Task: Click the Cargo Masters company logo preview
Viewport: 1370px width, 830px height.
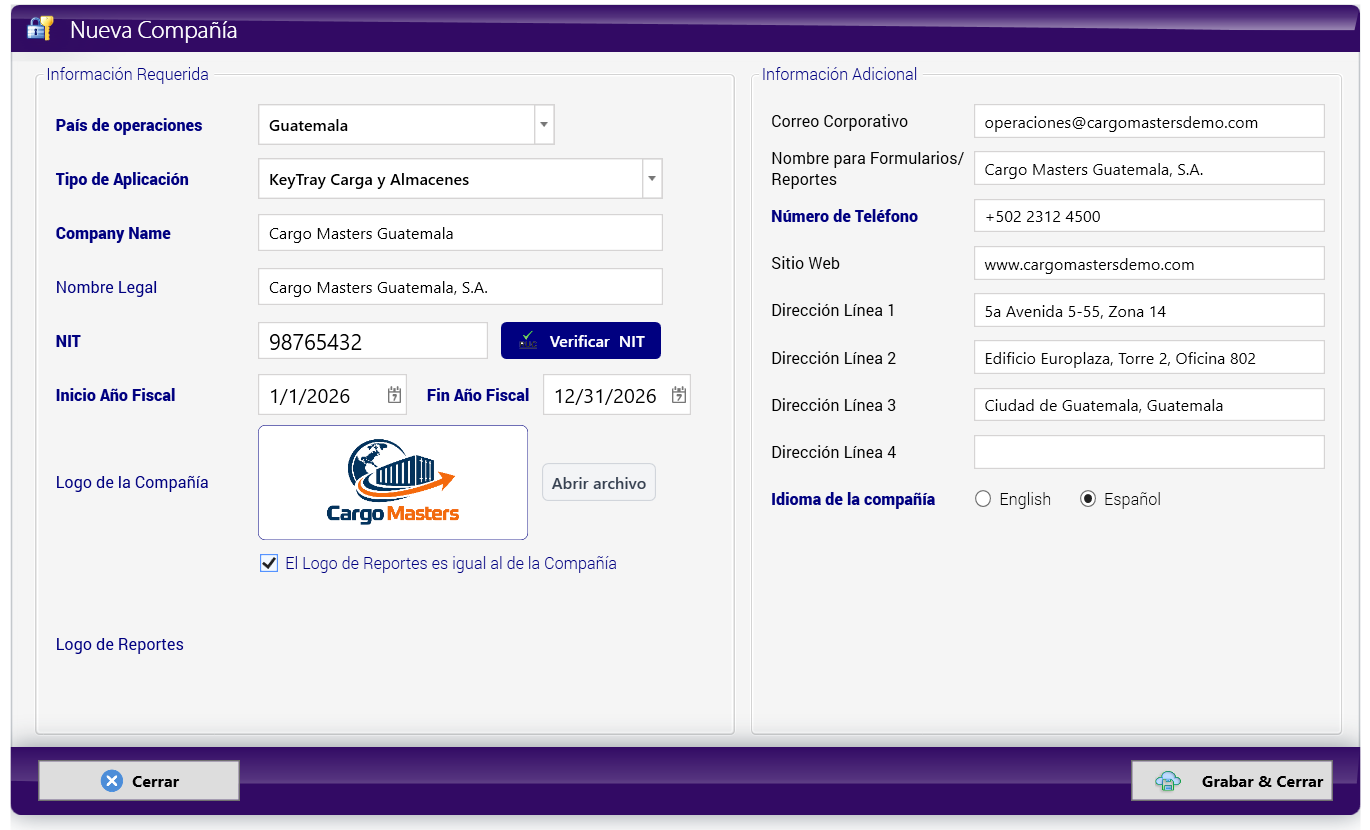Action: 393,483
